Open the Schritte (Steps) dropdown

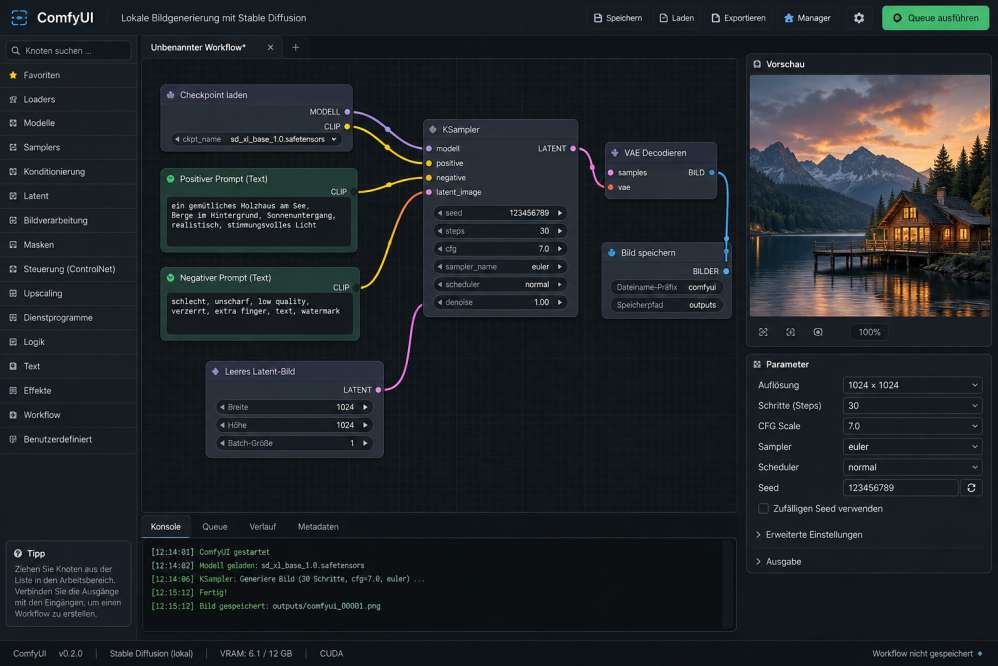point(911,406)
